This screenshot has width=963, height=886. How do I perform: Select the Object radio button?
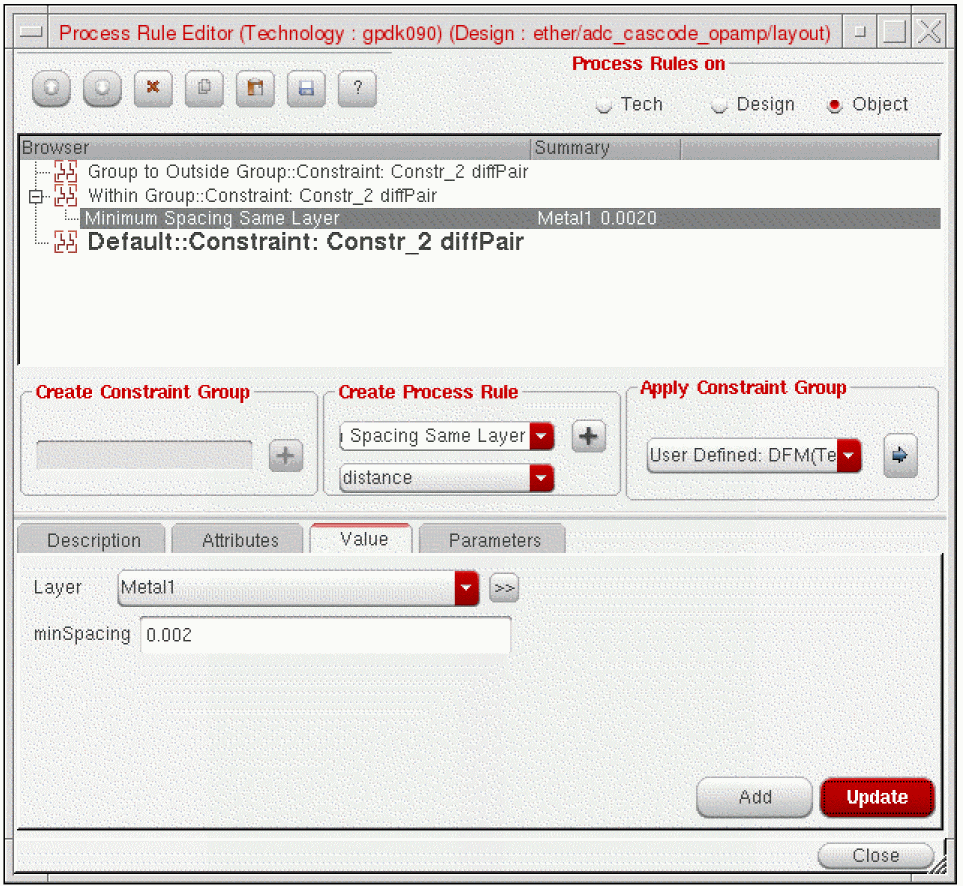coord(835,106)
